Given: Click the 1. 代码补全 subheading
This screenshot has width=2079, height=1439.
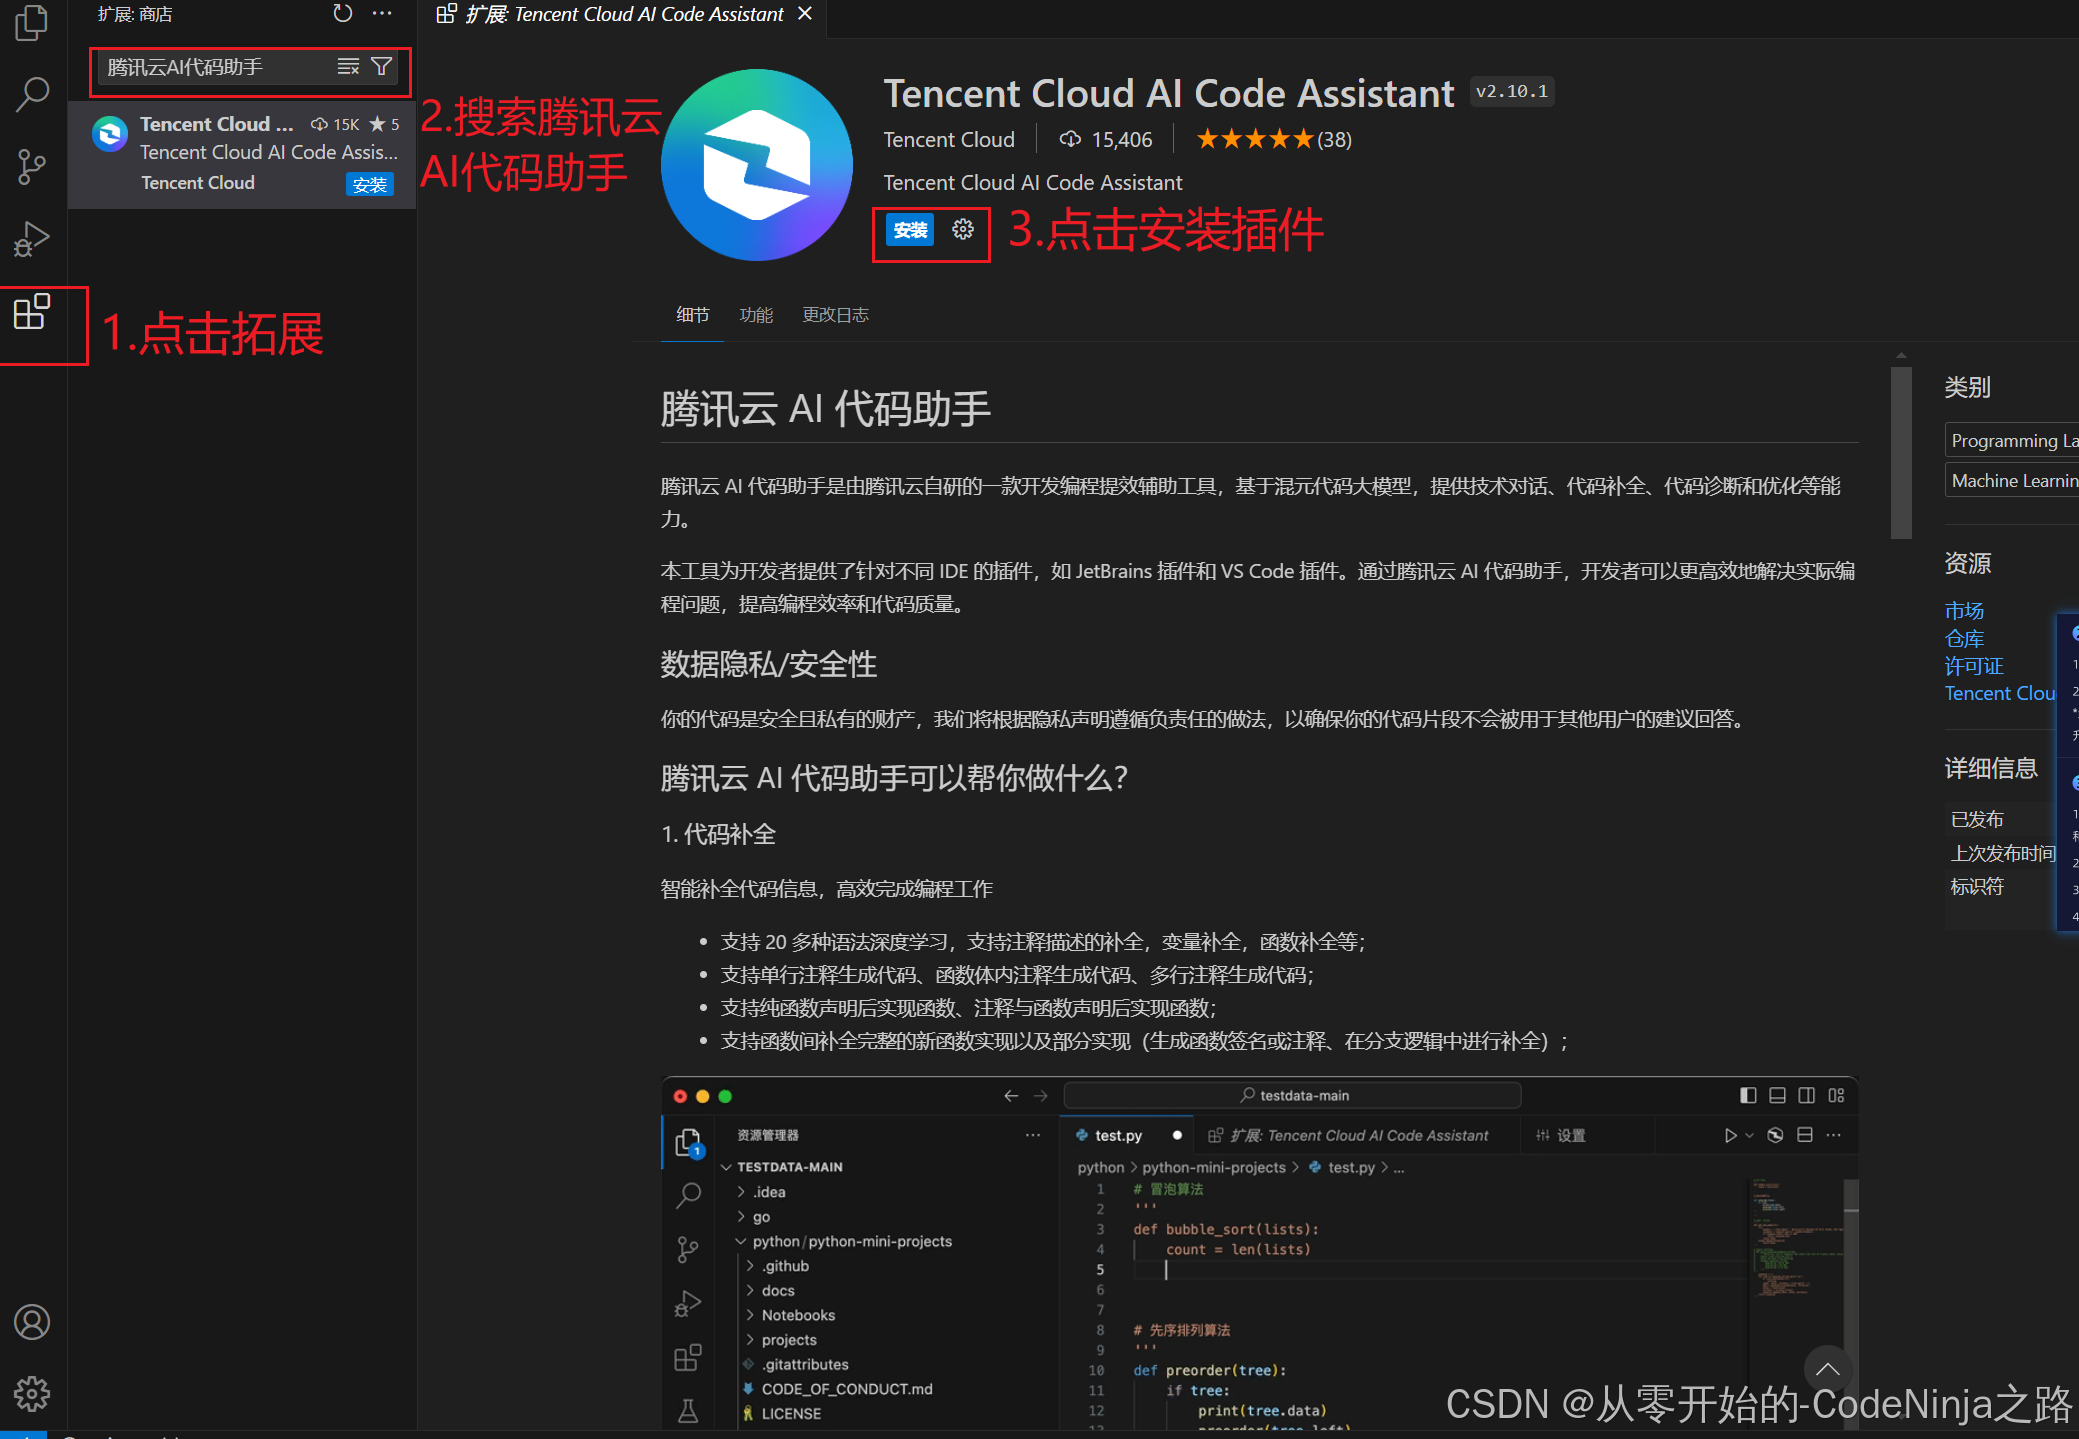Looking at the screenshot, I should (718, 834).
